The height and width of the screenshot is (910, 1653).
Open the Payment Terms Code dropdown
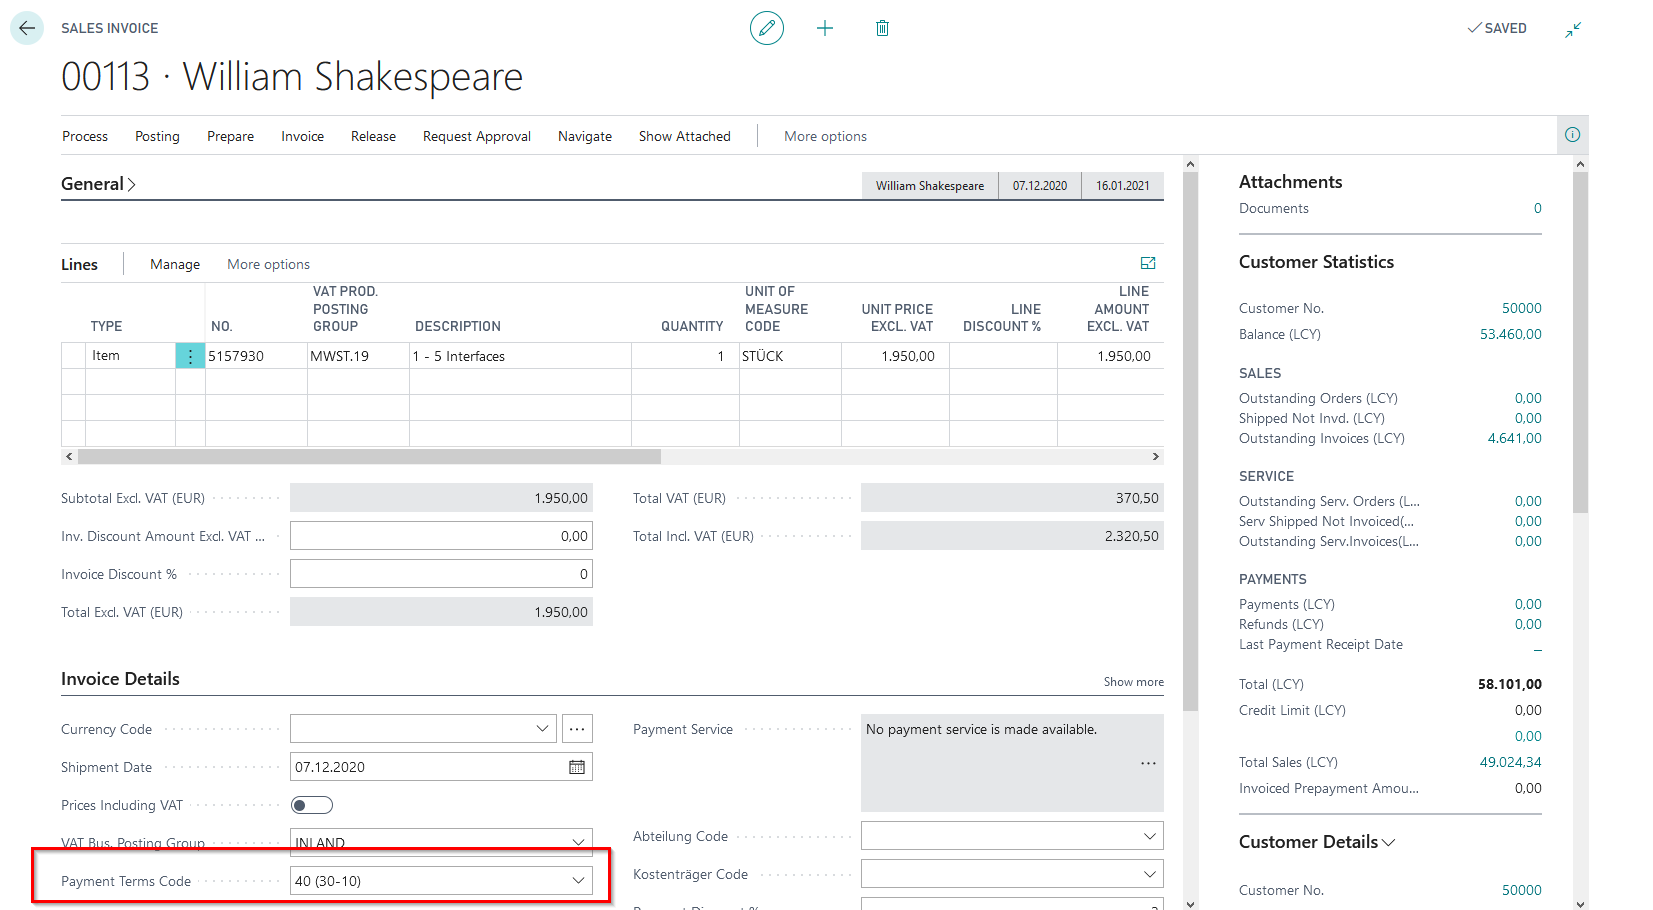[578, 881]
